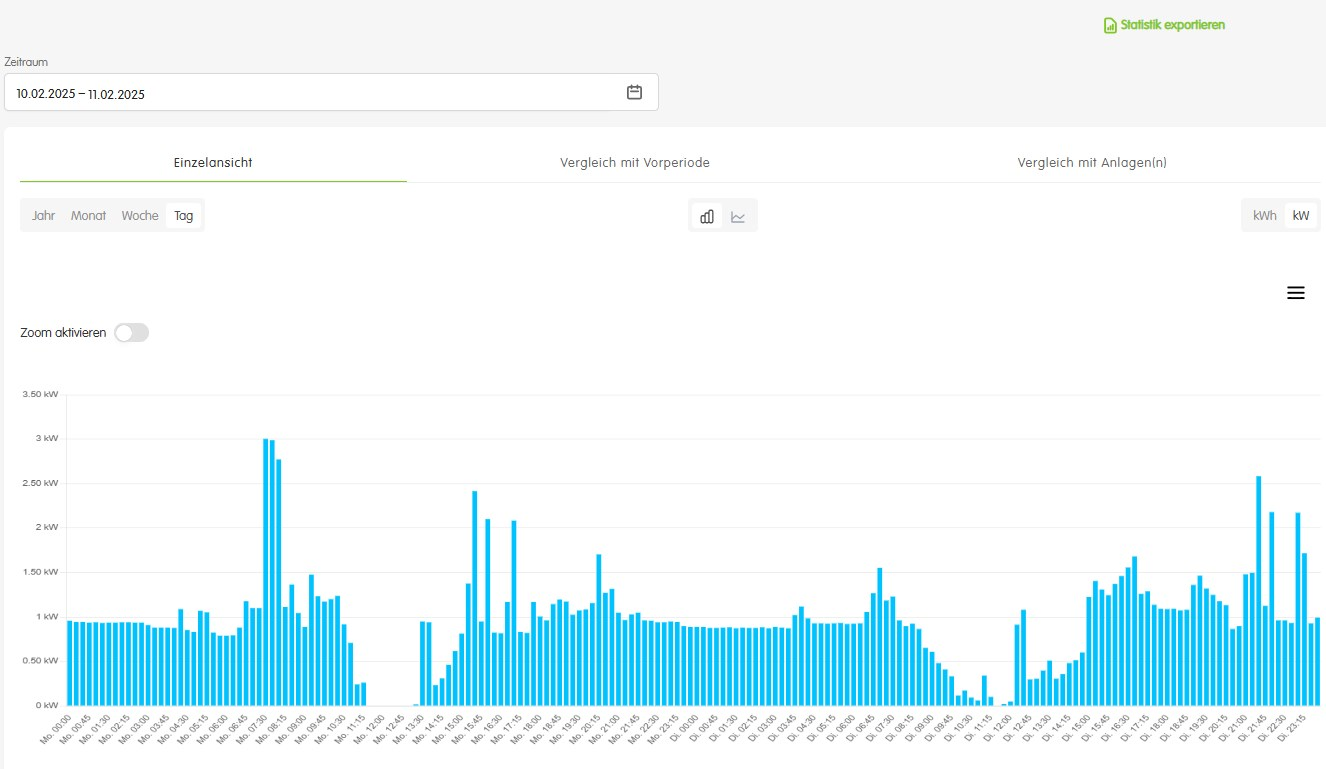1326x769 pixels.
Task: Open the chart hamburger menu
Action: (x=1295, y=293)
